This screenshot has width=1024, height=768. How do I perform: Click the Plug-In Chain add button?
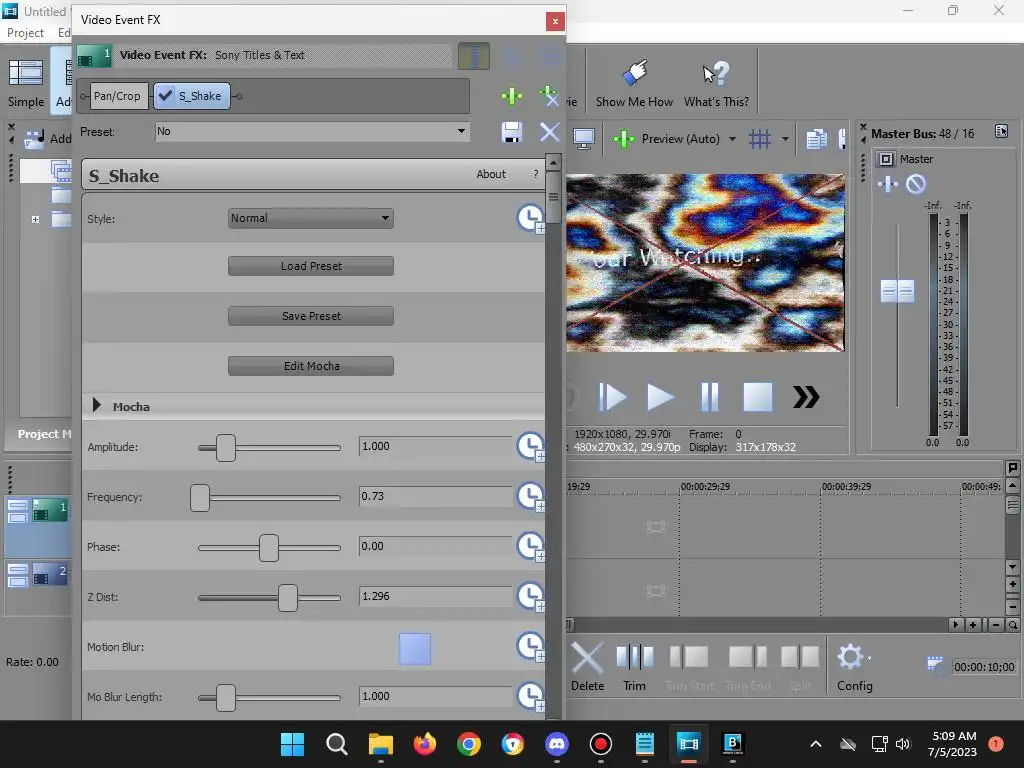pyautogui.click(x=511, y=96)
